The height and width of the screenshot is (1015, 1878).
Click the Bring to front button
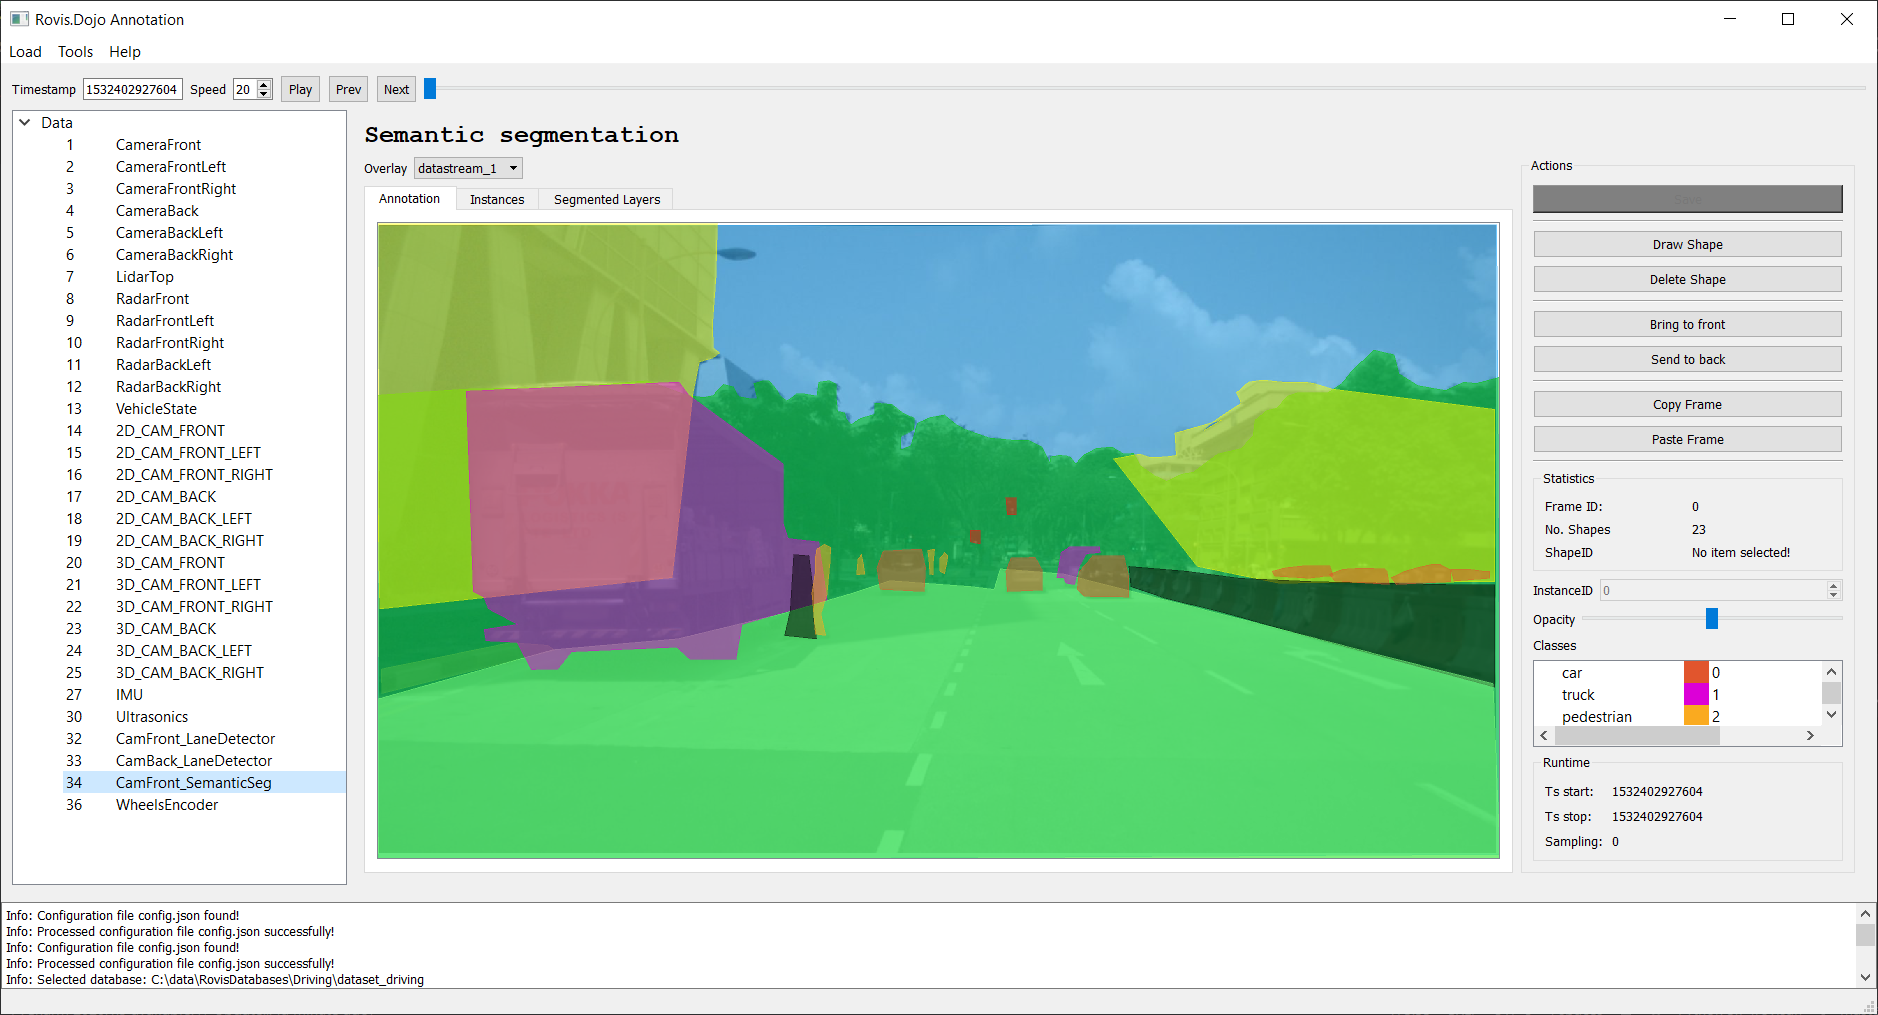(1686, 323)
